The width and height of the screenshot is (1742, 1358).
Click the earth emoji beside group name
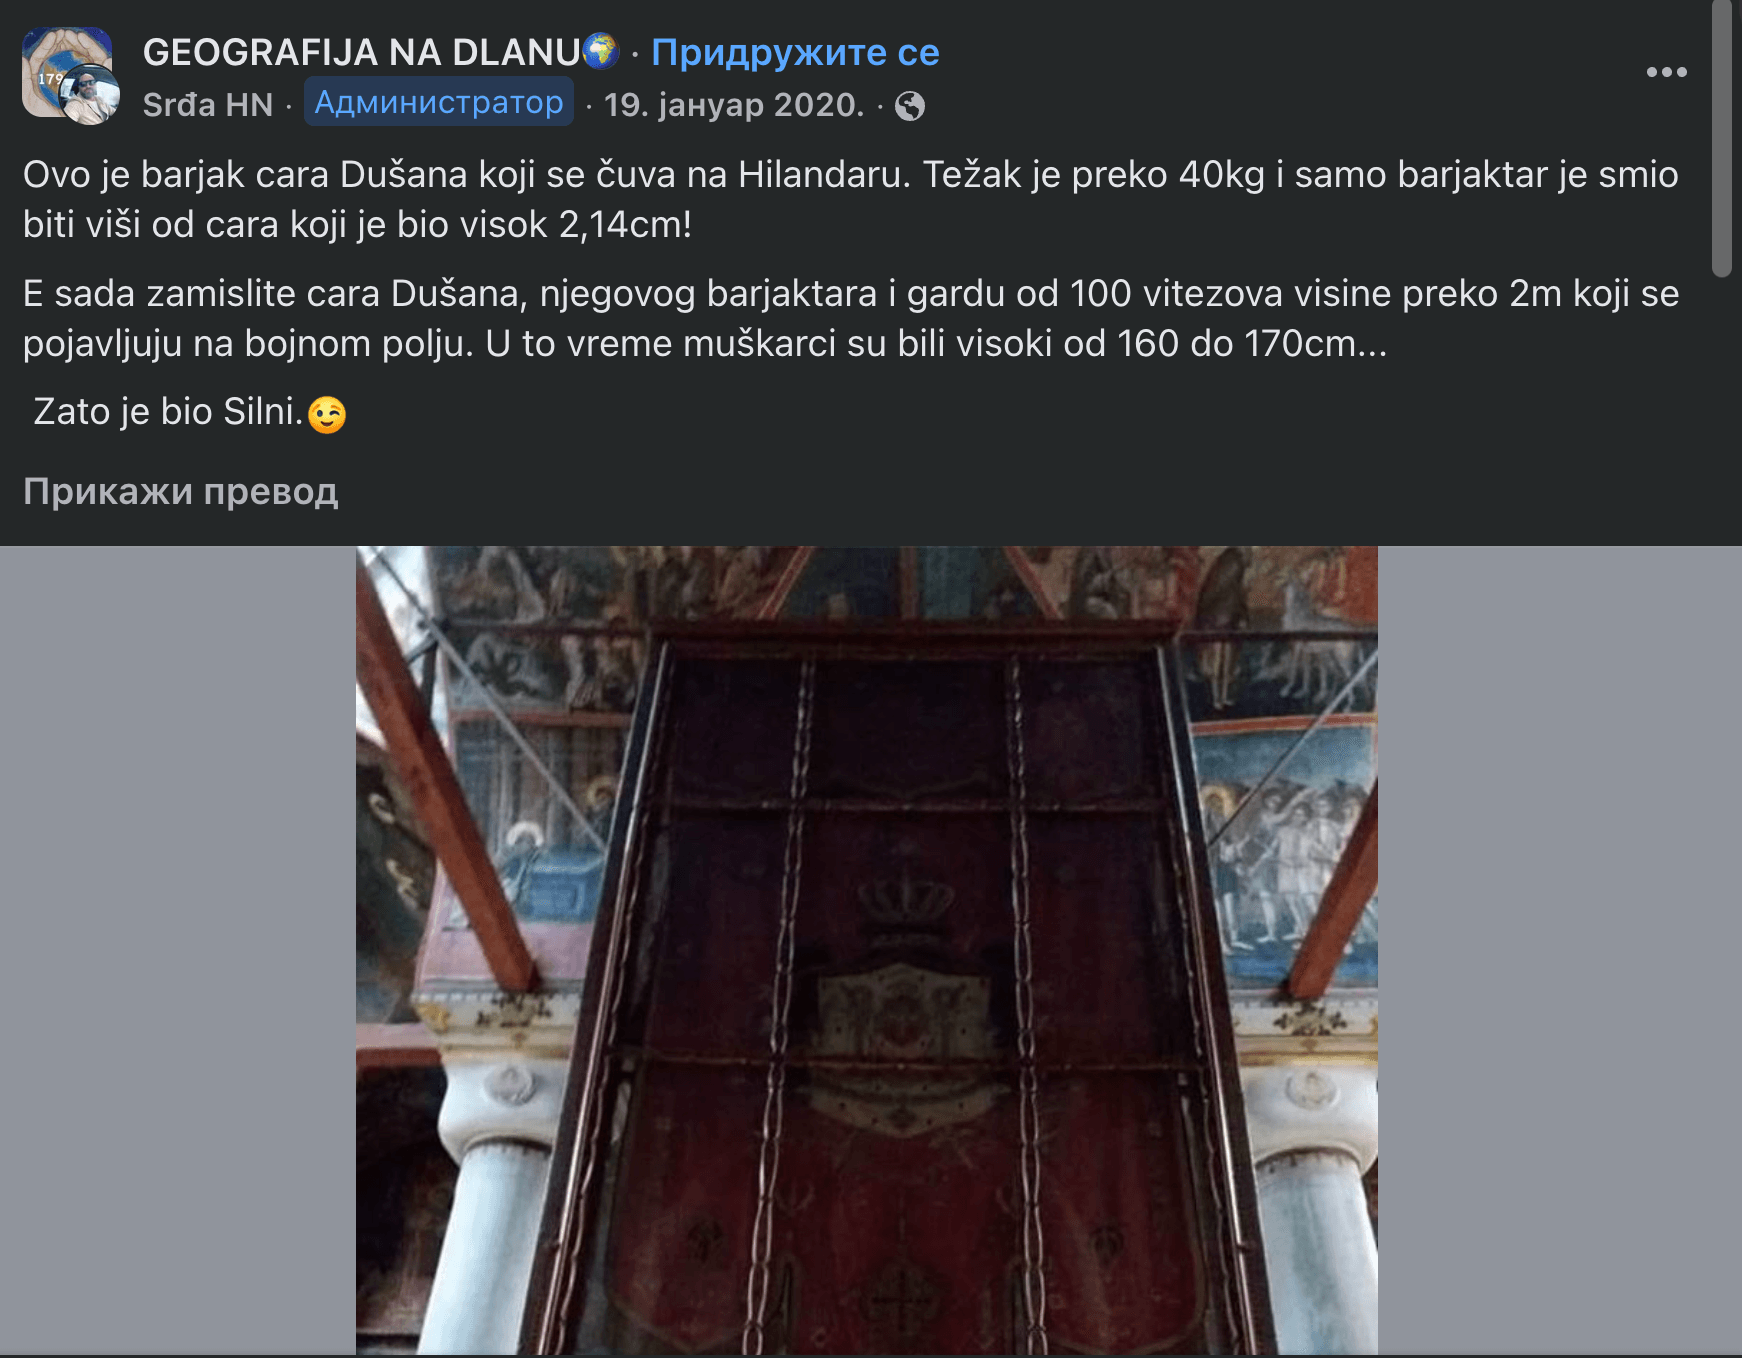pos(600,50)
